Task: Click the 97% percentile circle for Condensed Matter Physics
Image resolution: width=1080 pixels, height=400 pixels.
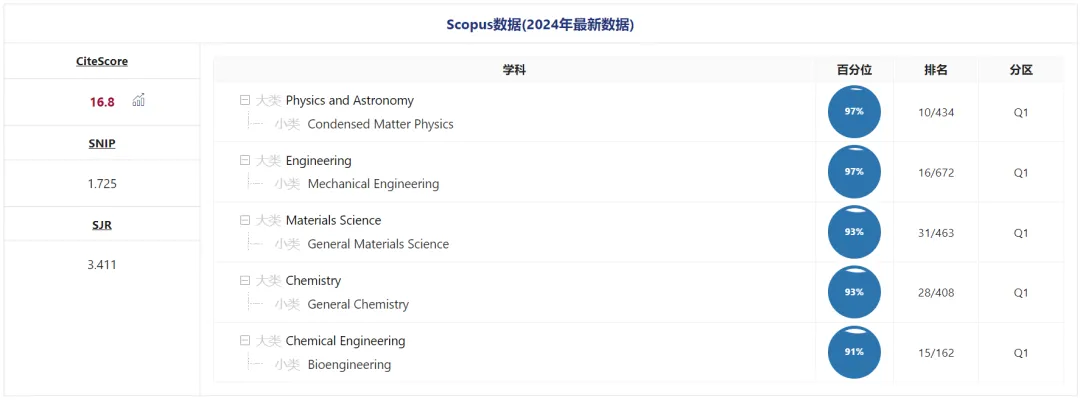Action: [x=854, y=112]
